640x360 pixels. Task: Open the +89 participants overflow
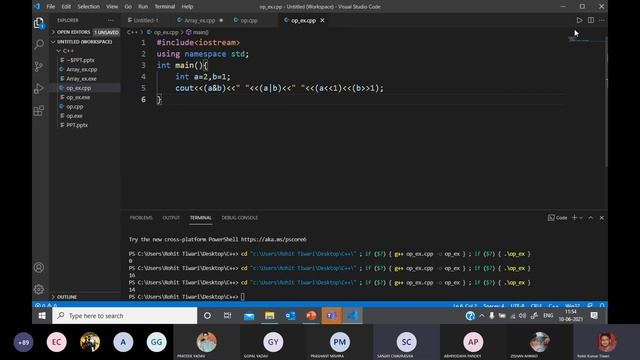click(24, 342)
